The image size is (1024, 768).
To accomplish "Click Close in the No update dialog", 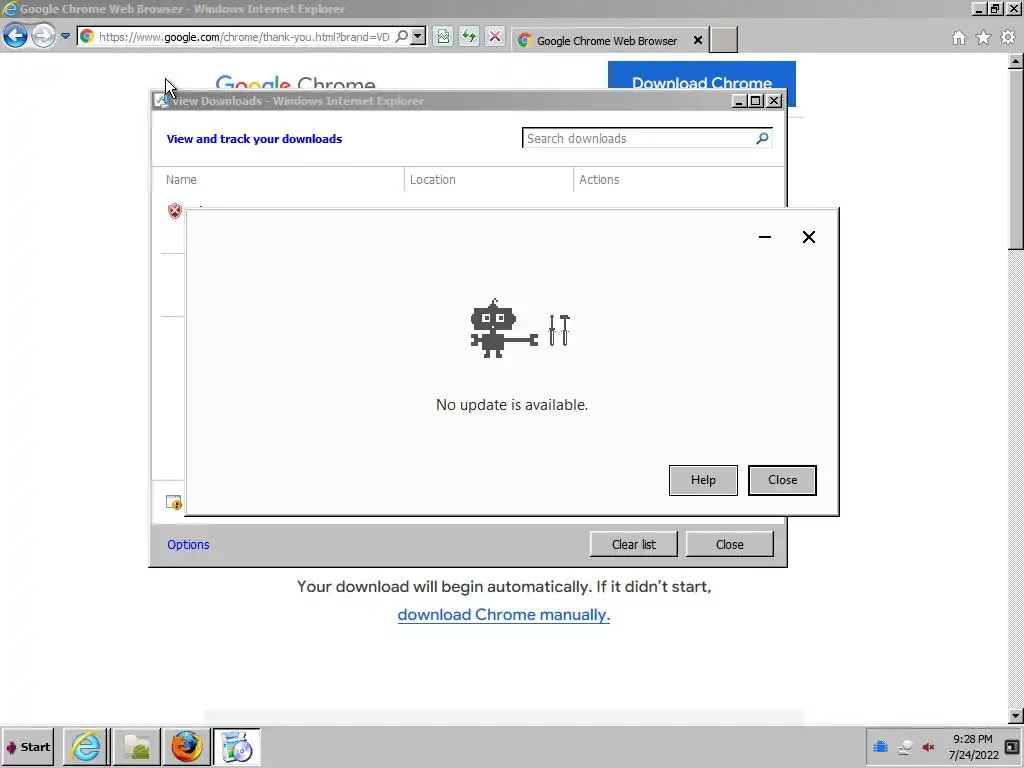I will 782,480.
